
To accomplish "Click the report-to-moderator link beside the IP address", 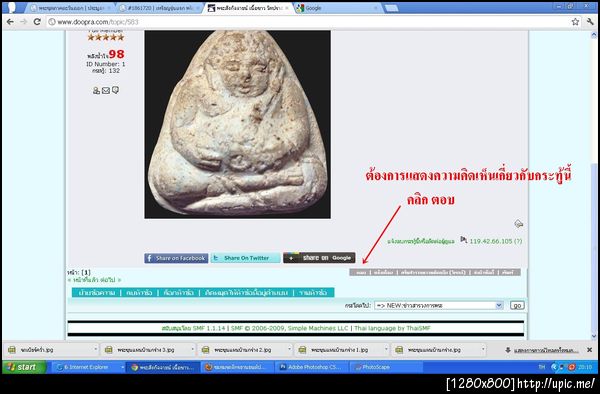I will (421, 241).
